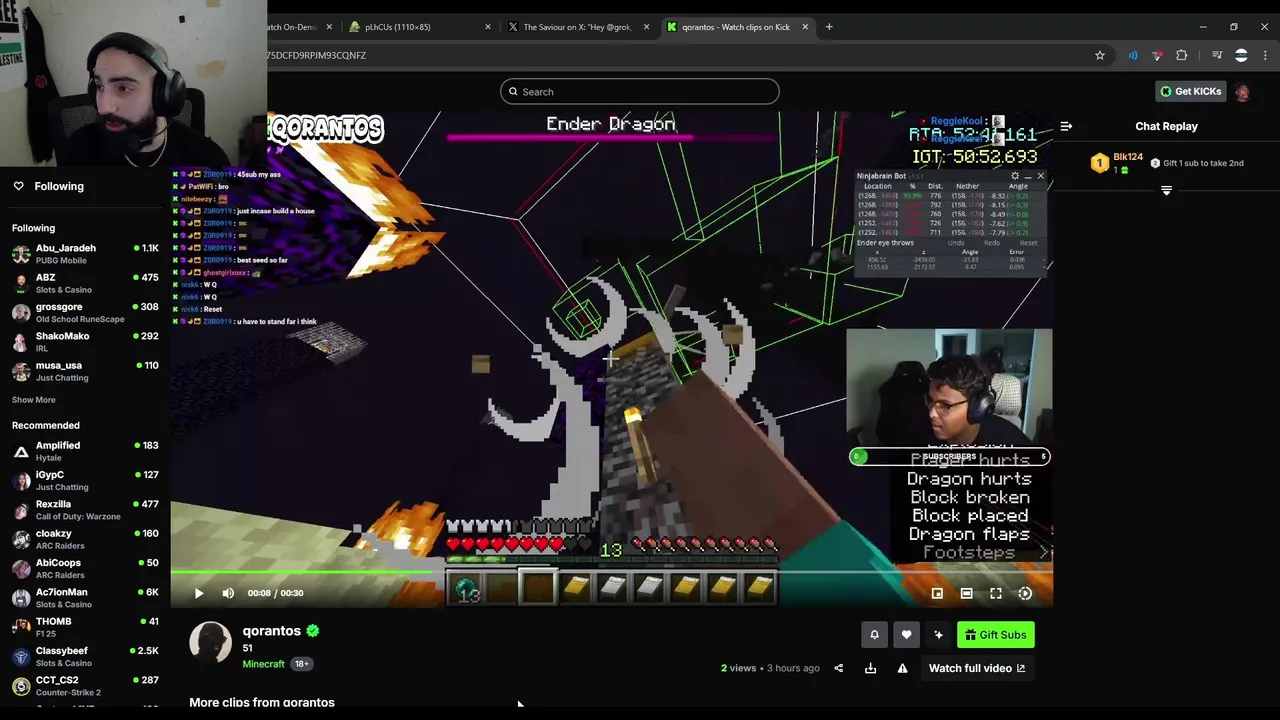Enter fullscreen on the video player

(996, 593)
